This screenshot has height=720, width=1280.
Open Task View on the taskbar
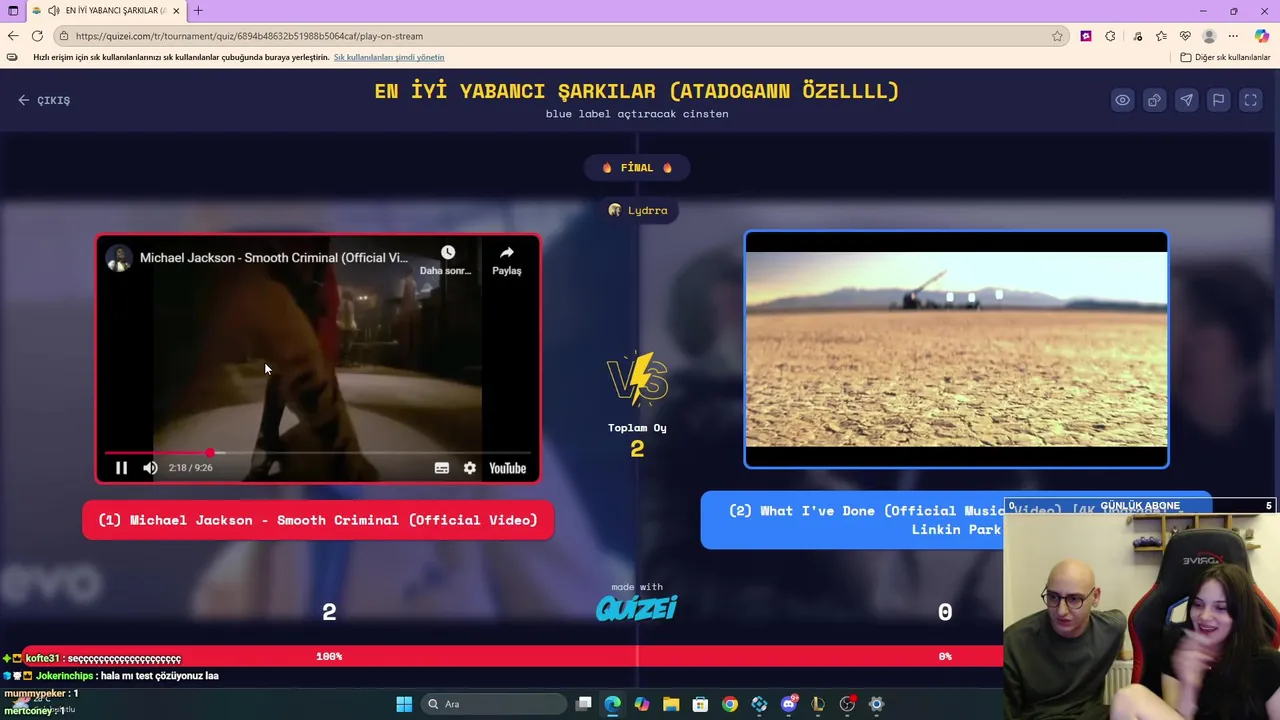(584, 704)
